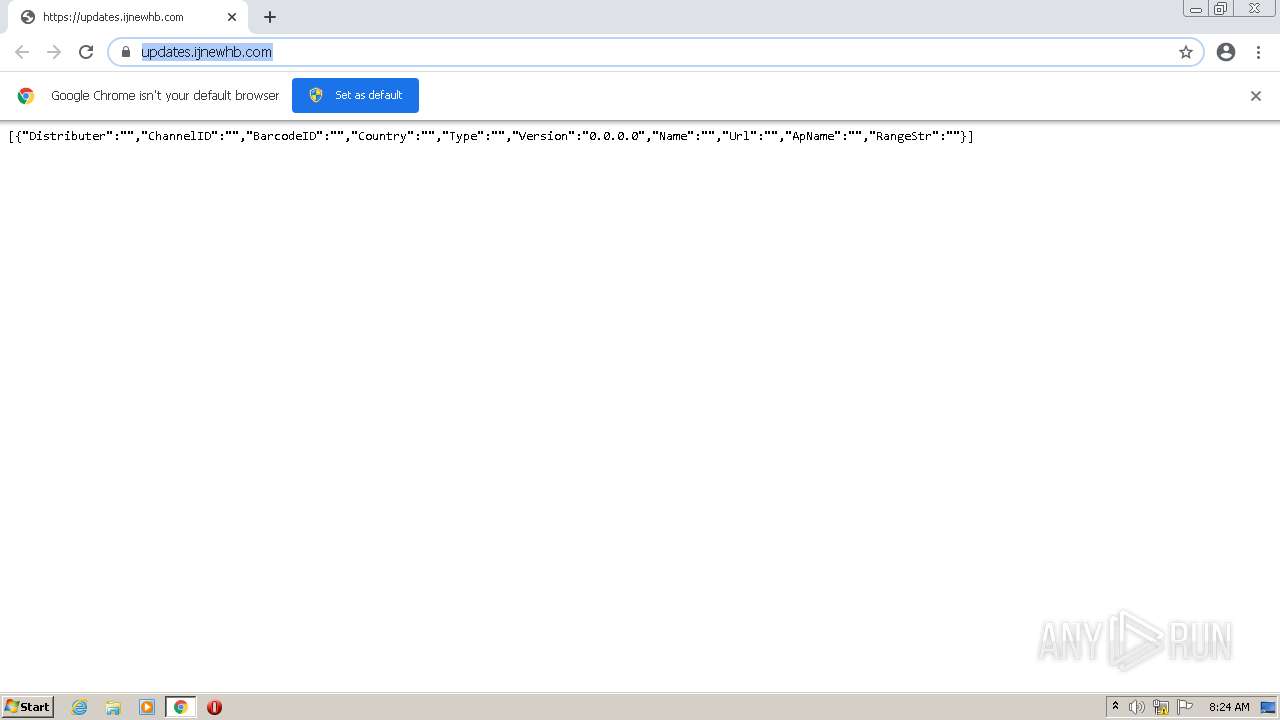Click the "BarcodeID" key in the JSON
The height and width of the screenshot is (720, 1280).
point(284,136)
